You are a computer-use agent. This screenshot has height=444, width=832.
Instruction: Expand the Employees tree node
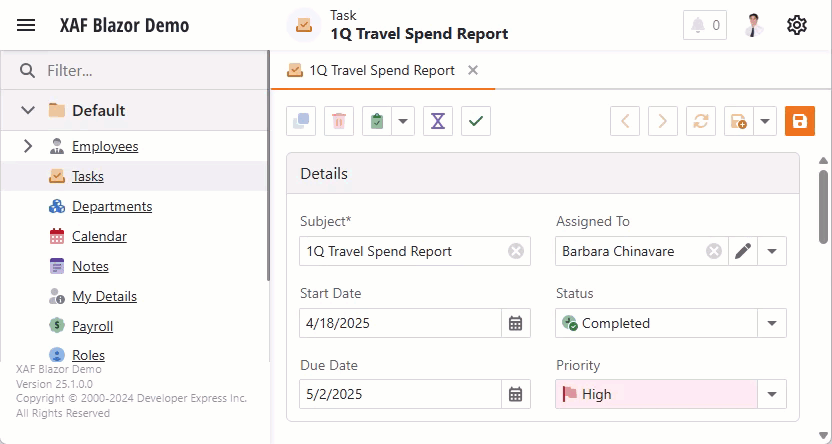click(x=28, y=146)
